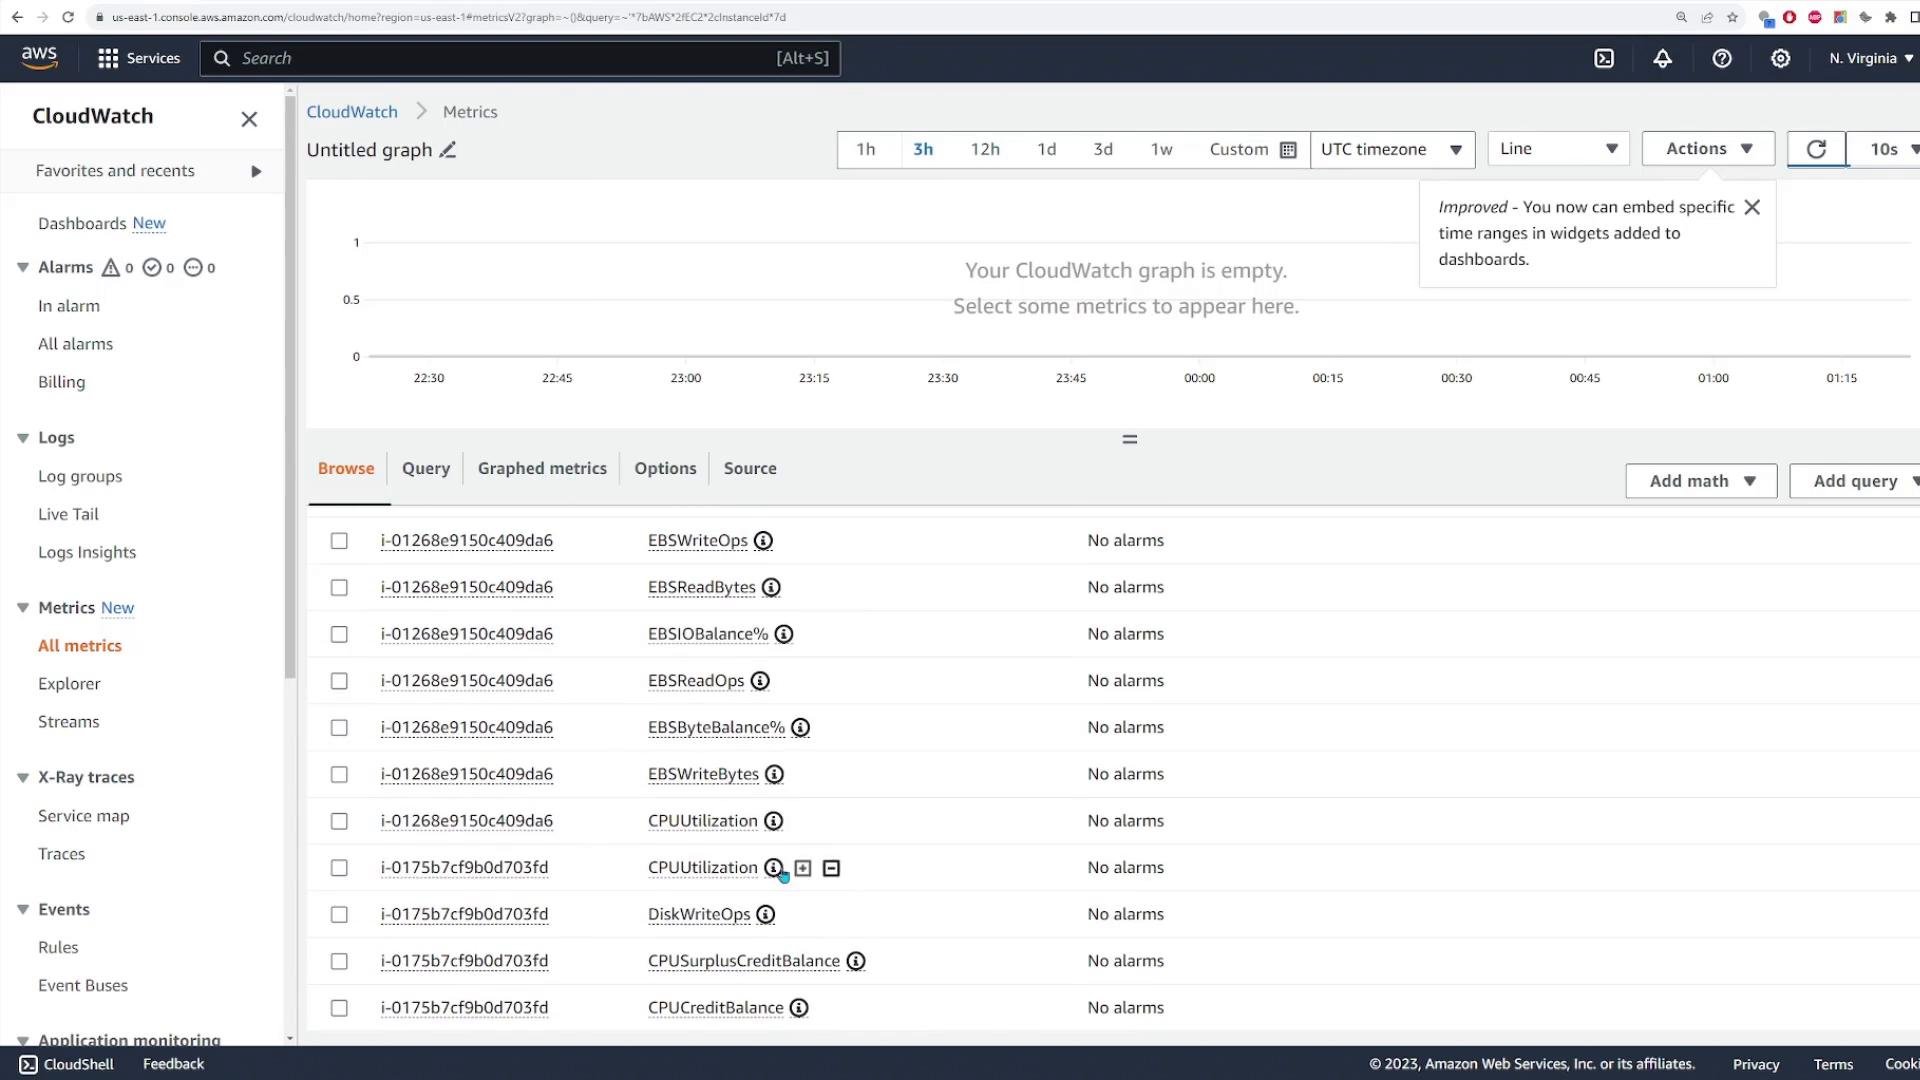1920x1080 pixels.
Task: Open Logs Insights in sidebar
Action: point(87,552)
